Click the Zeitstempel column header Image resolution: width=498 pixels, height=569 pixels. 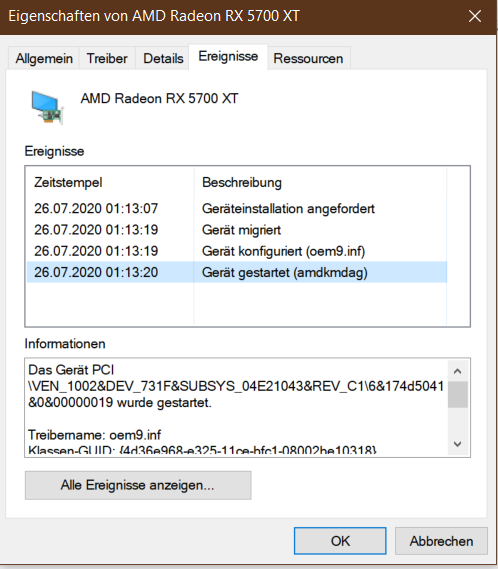(x=110, y=183)
